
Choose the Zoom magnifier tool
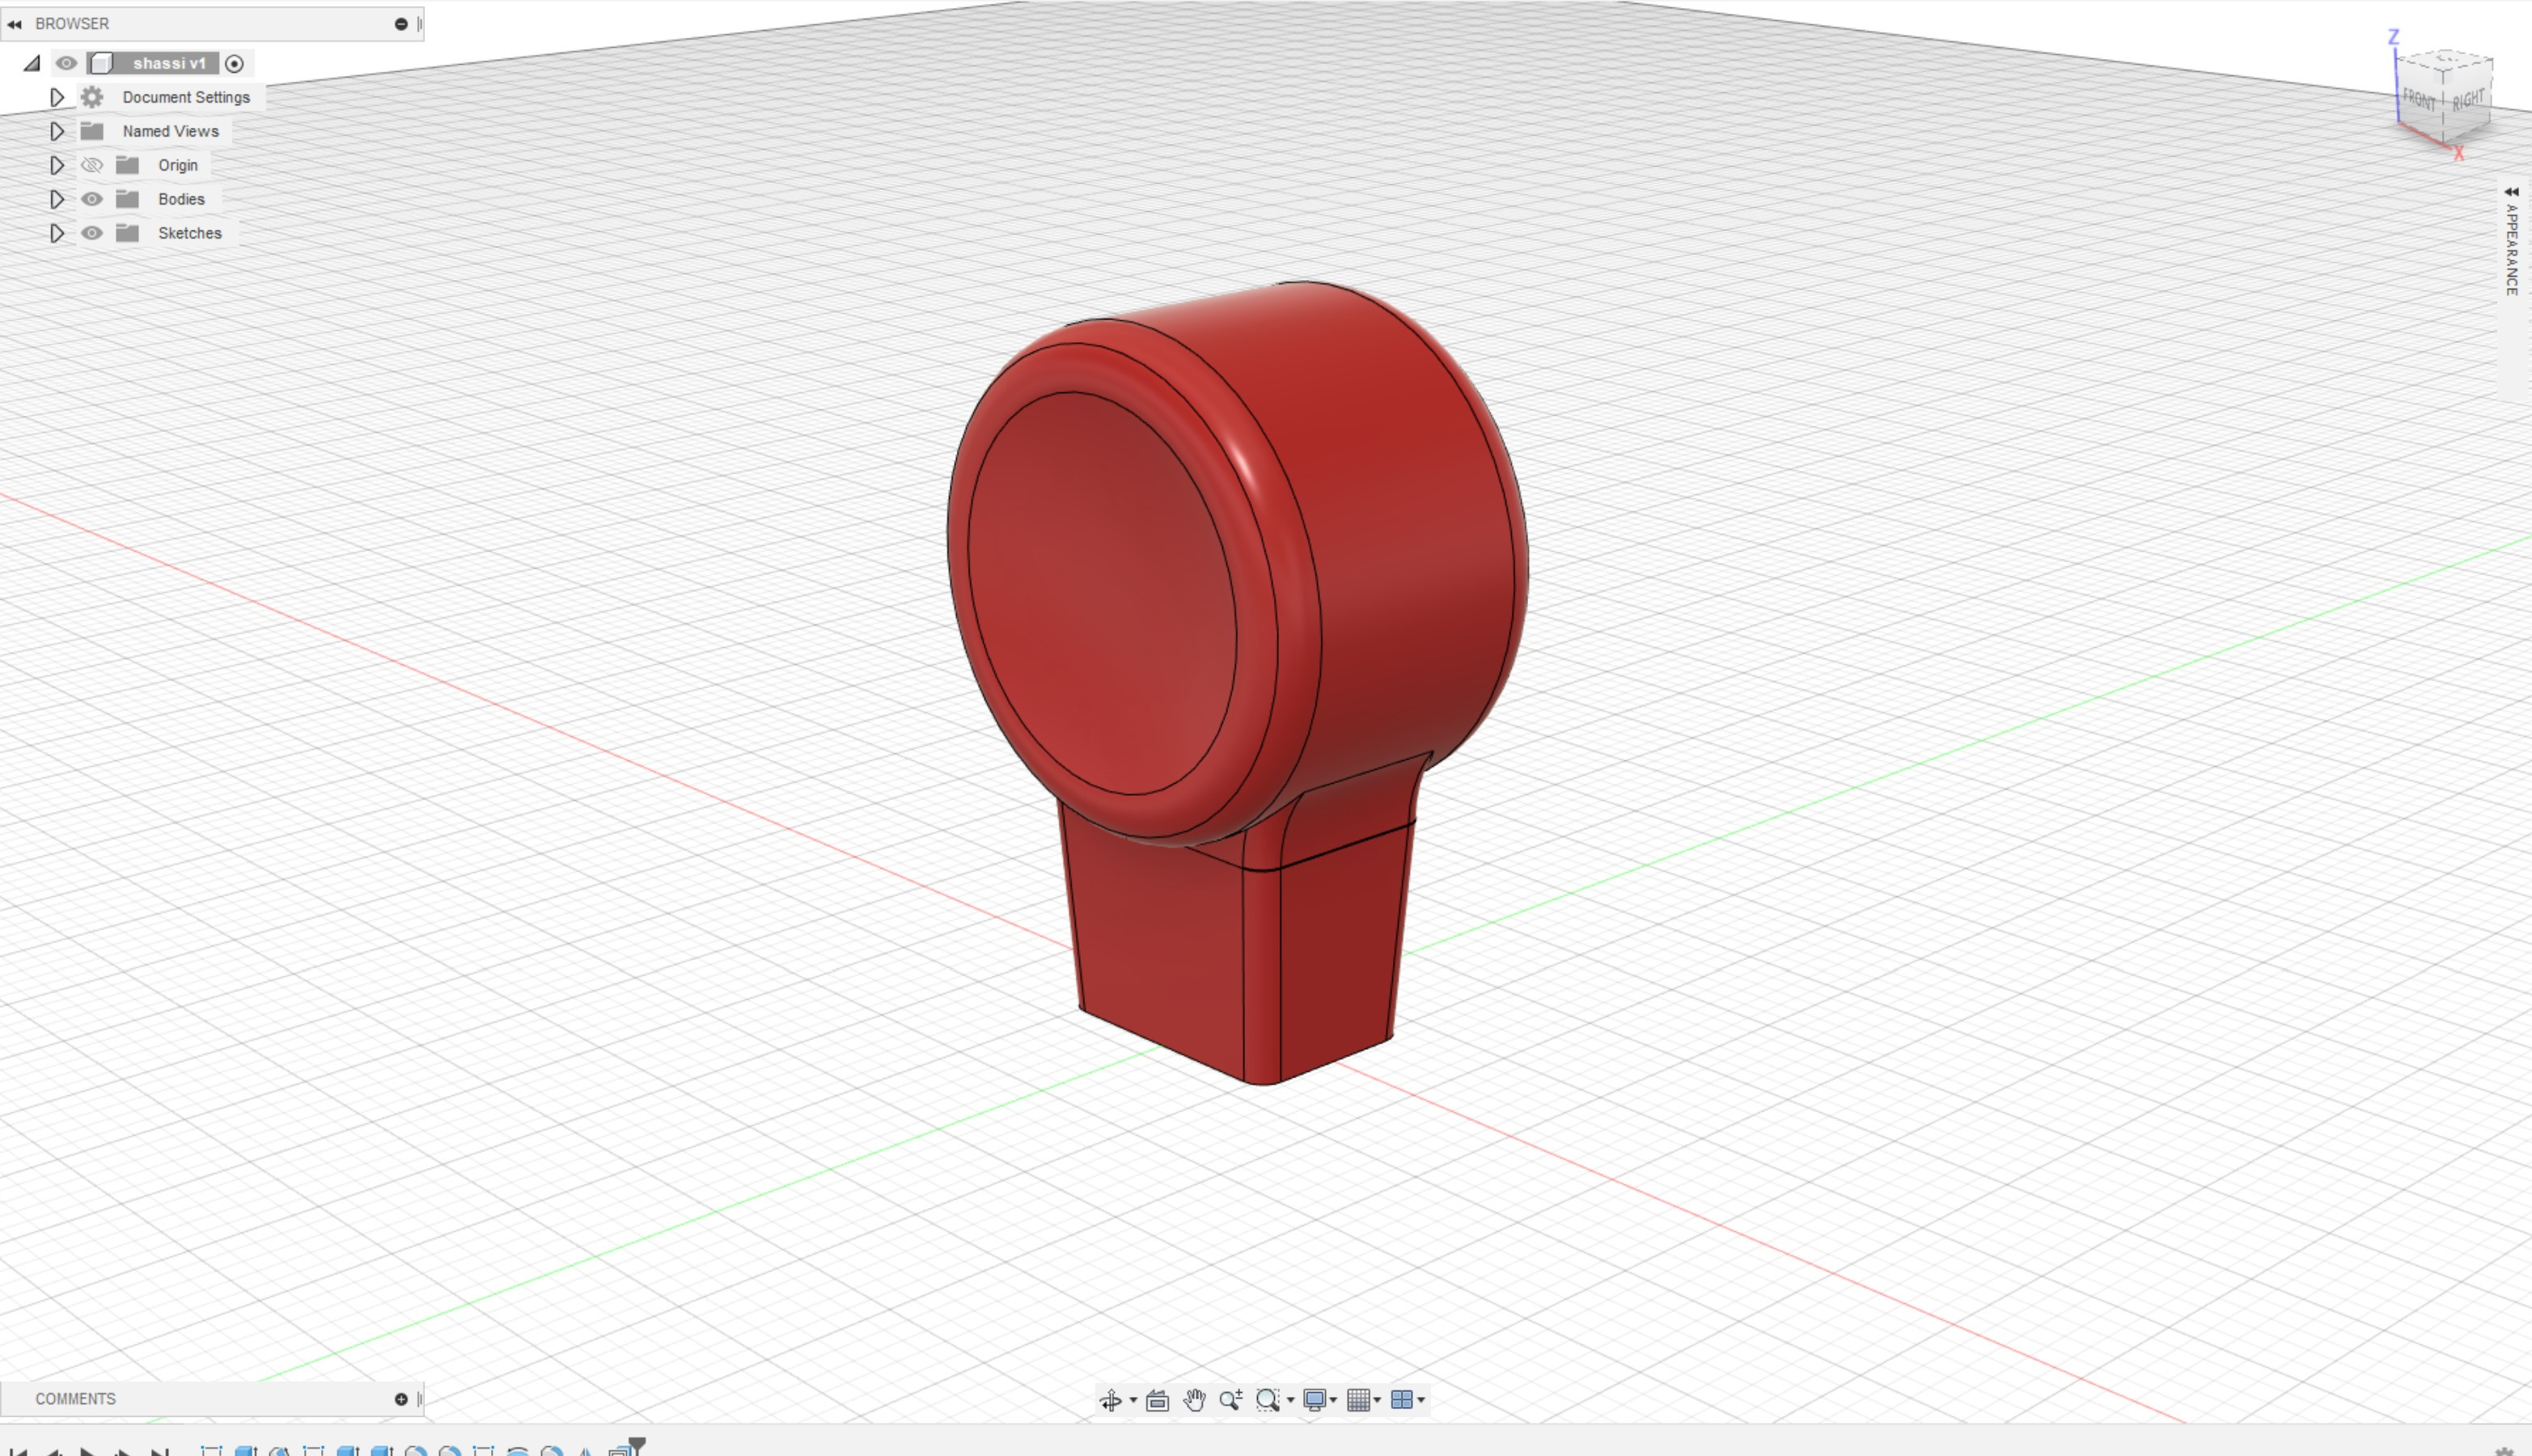click(x=1231, y=1400)
